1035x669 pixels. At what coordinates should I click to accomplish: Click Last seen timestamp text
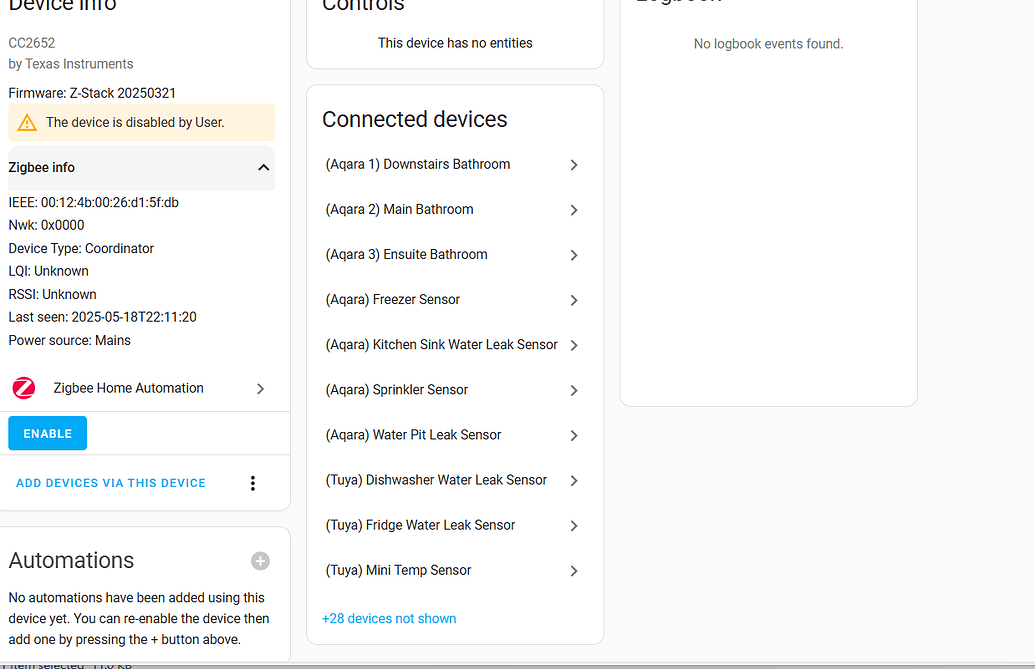(102, 317)
